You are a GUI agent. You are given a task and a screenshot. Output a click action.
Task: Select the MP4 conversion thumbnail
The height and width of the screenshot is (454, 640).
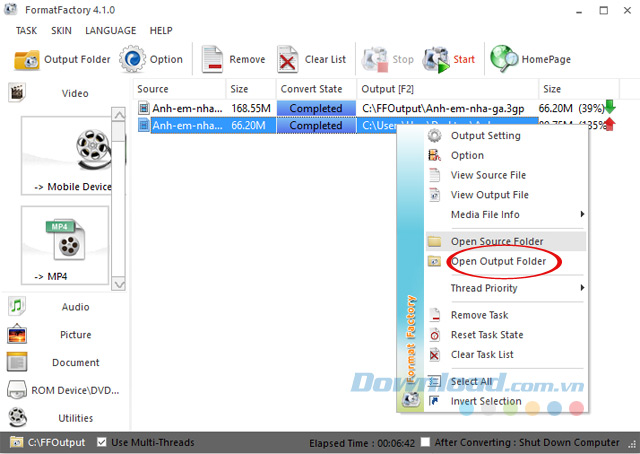point(65,245)
